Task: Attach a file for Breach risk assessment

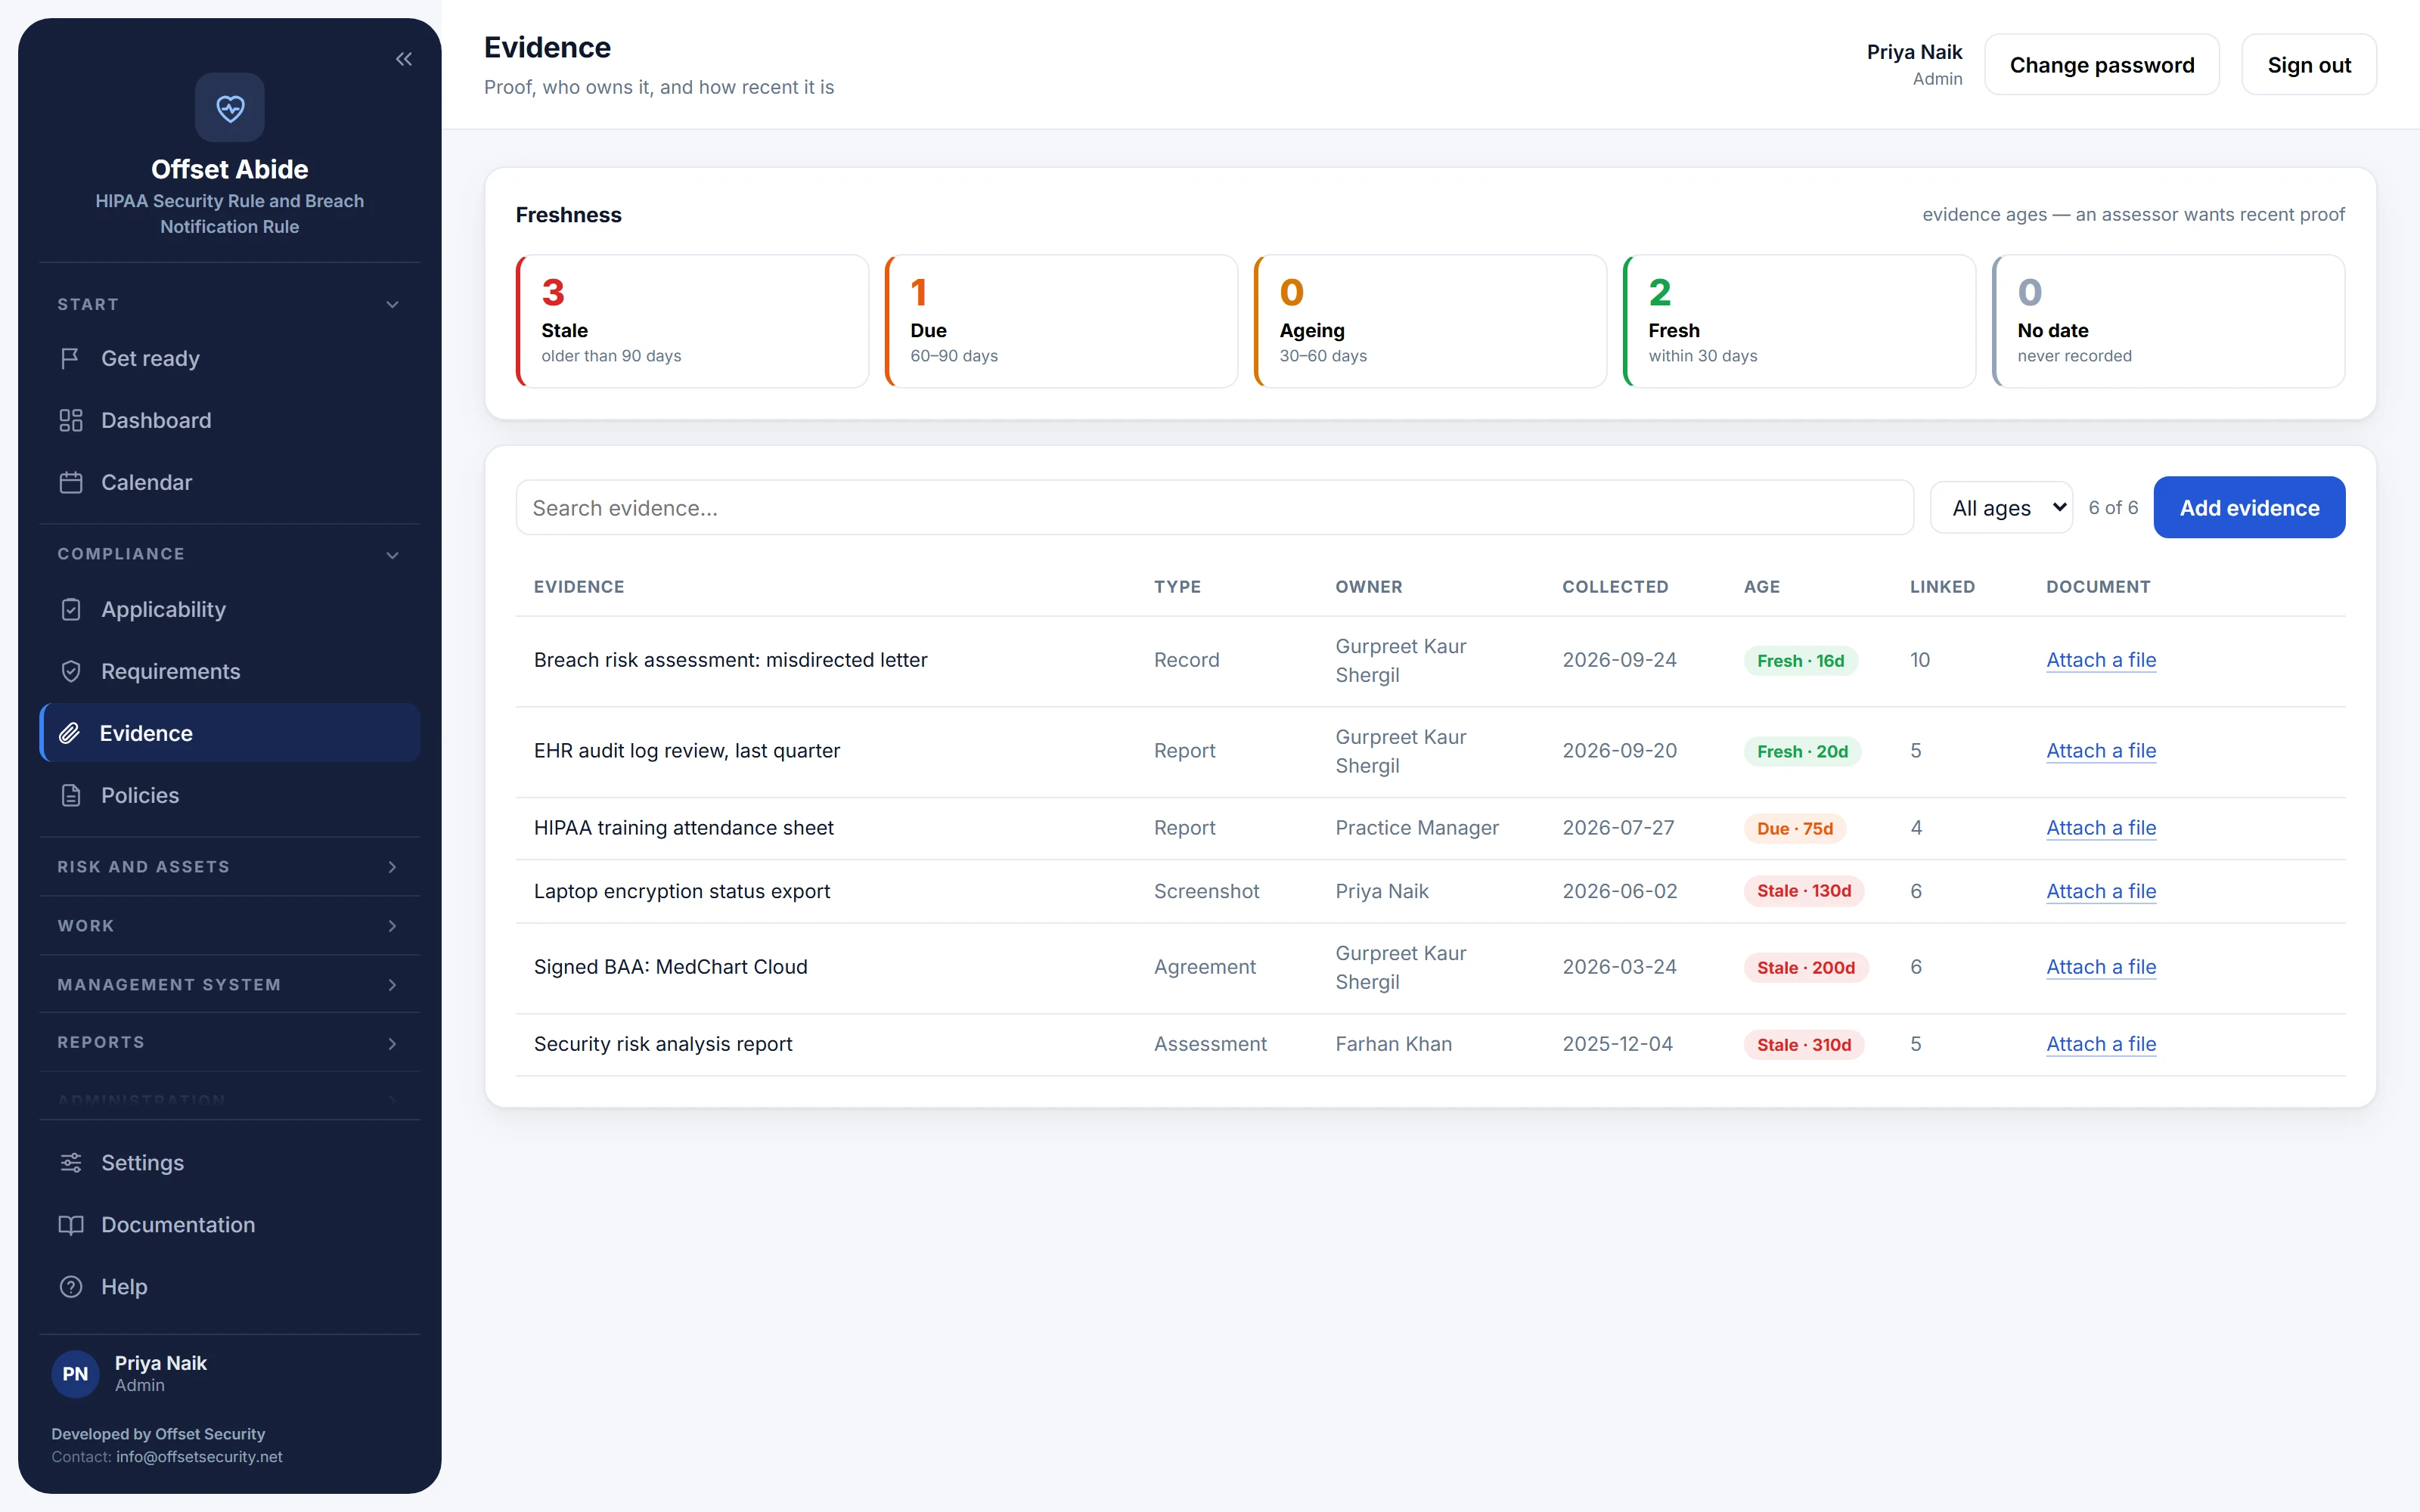Action: click(2101, 659)
